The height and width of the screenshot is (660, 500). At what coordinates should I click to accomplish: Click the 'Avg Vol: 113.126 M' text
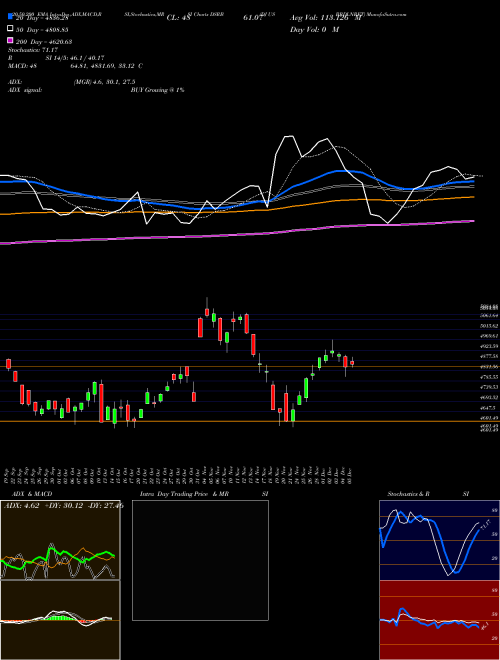tap(325, 18)
